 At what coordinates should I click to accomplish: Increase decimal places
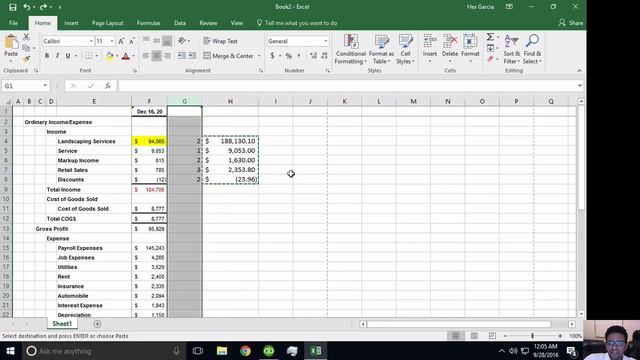click(x=313, y=56)
